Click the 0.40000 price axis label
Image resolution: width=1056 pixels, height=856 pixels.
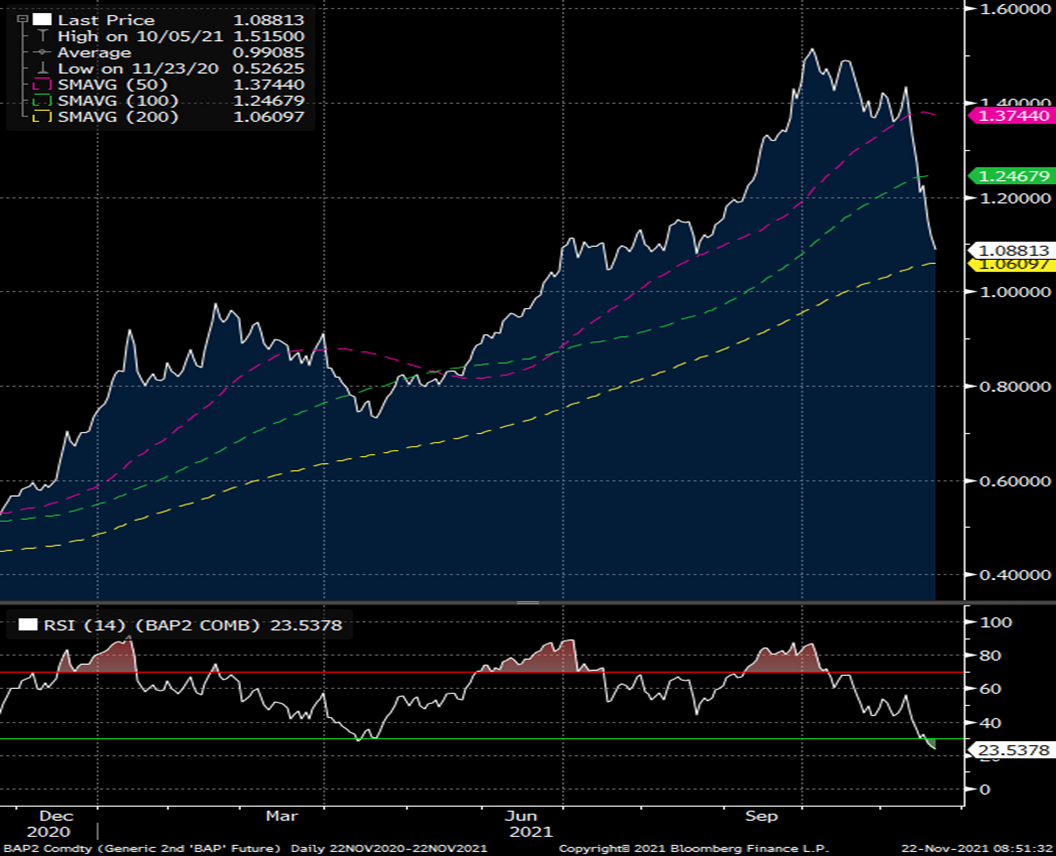(1015, 575)
